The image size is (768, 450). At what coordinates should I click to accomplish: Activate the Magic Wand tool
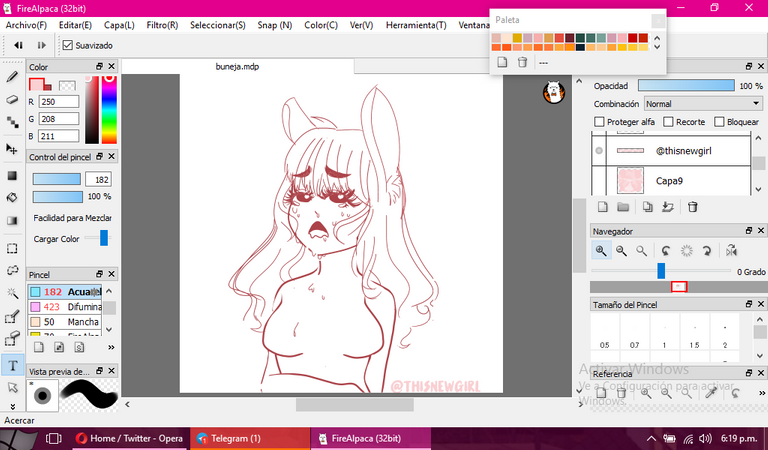12,293
